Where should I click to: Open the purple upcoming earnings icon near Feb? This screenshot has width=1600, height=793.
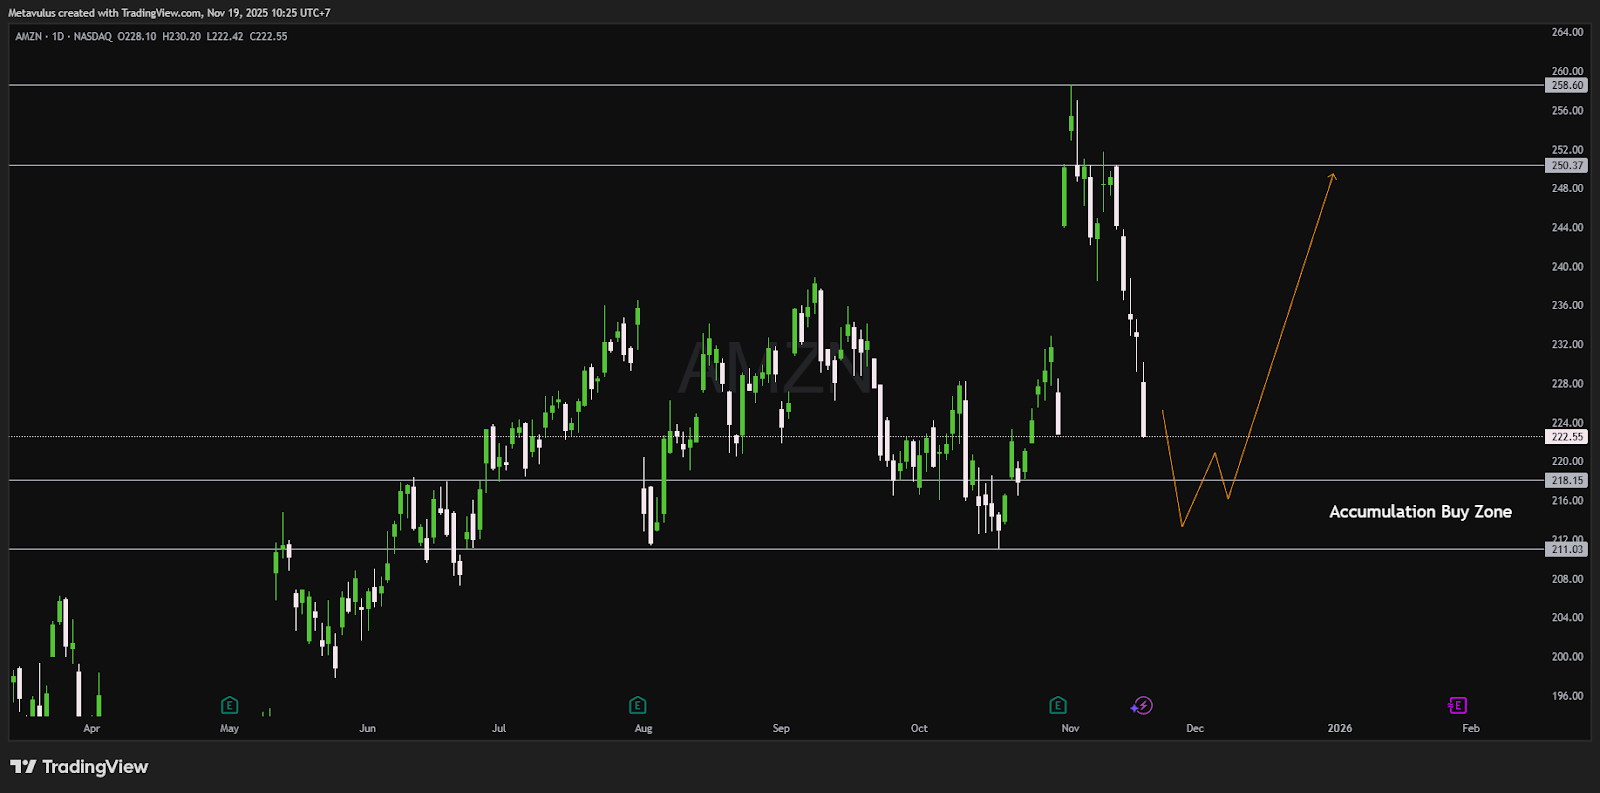[1457, 706]
